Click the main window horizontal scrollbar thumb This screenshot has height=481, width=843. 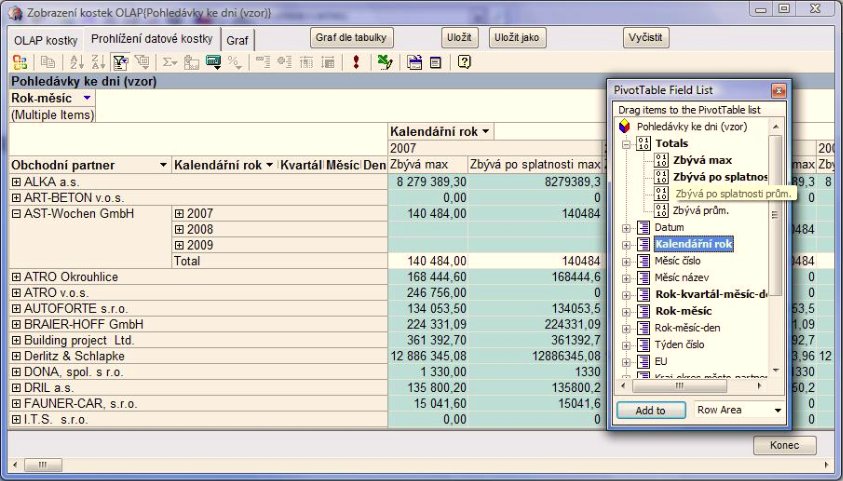(43, 465)
